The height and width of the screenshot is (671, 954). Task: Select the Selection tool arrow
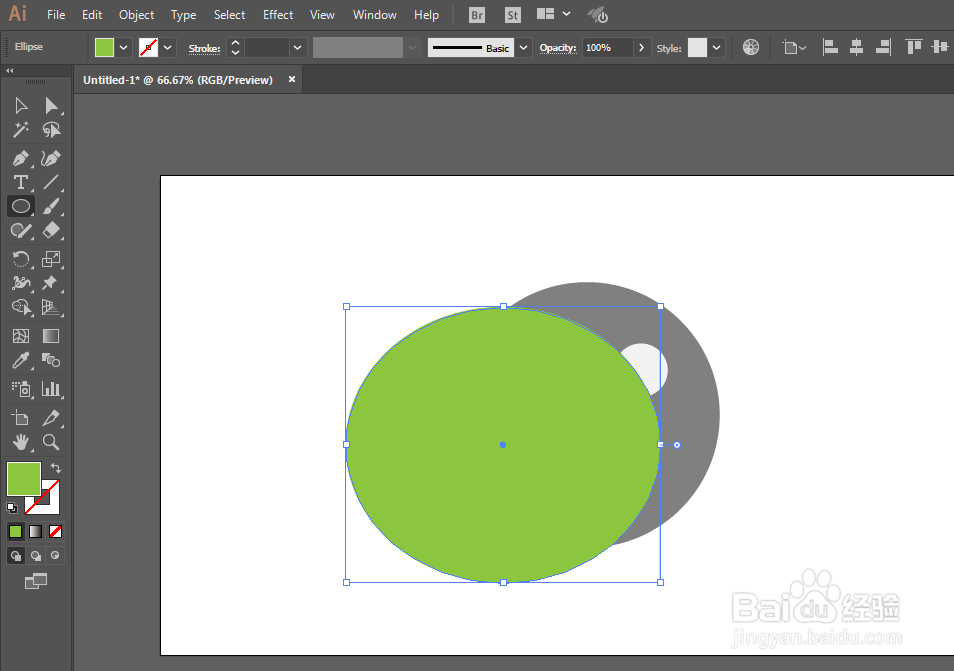21,106
